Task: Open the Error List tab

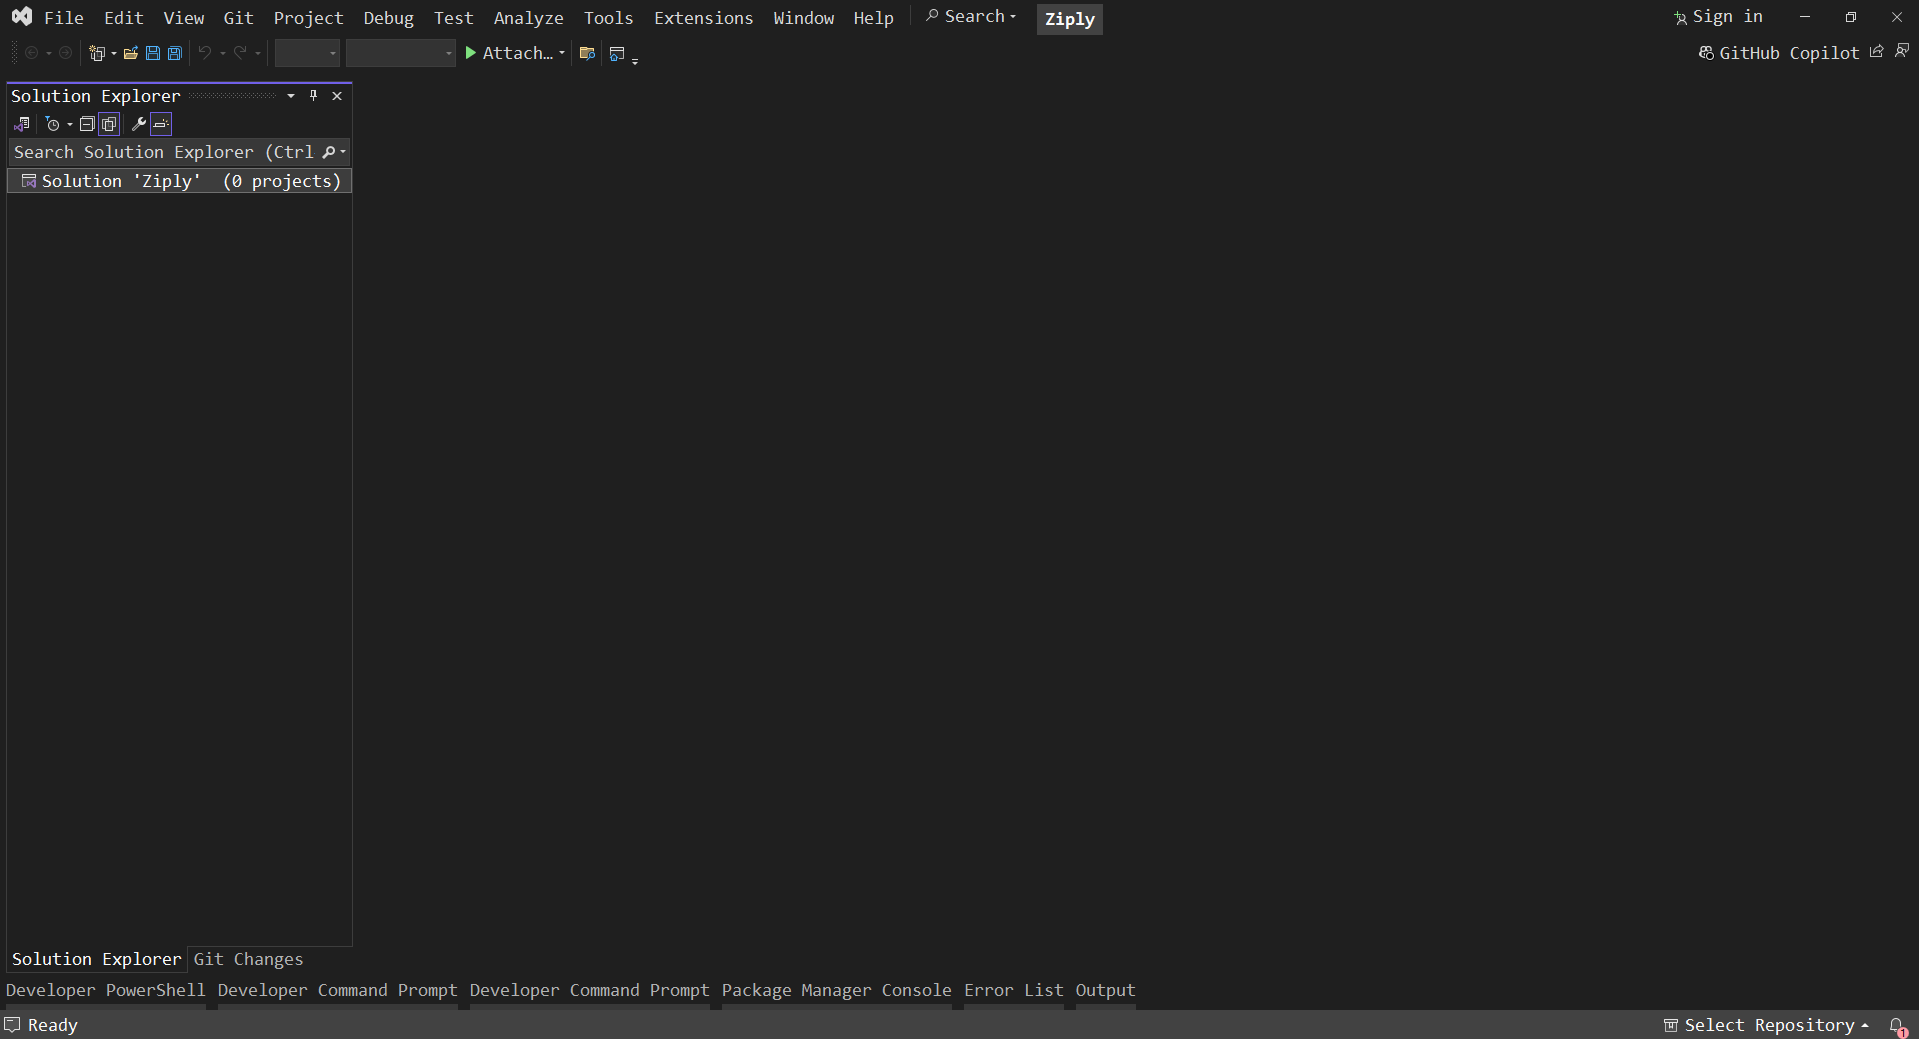Action: (x=1013, y=990)
